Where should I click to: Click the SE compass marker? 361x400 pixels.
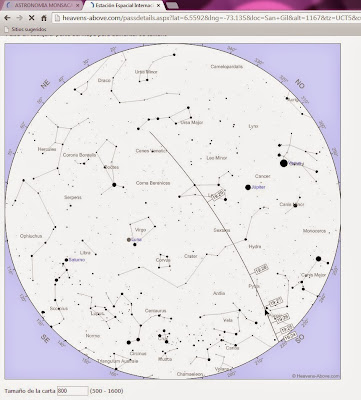click(46, 338)
